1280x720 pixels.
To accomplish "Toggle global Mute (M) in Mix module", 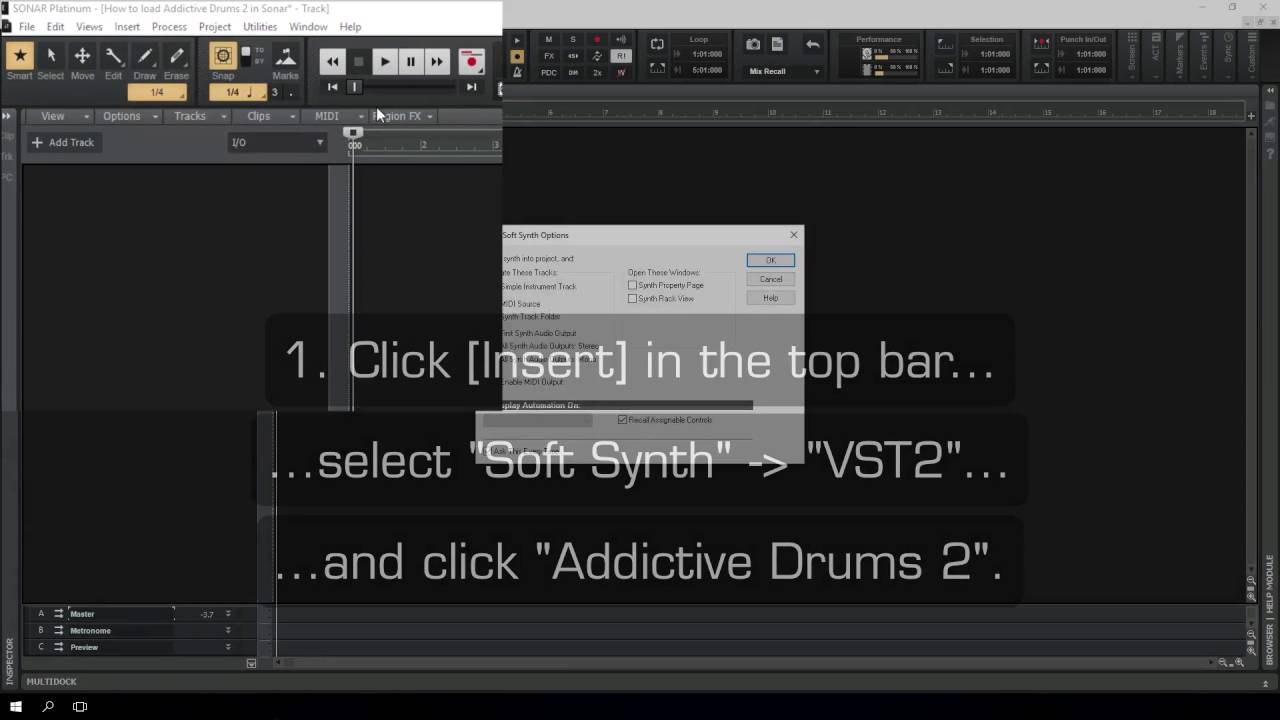I will pyautogui.click(x=548, y=40).
